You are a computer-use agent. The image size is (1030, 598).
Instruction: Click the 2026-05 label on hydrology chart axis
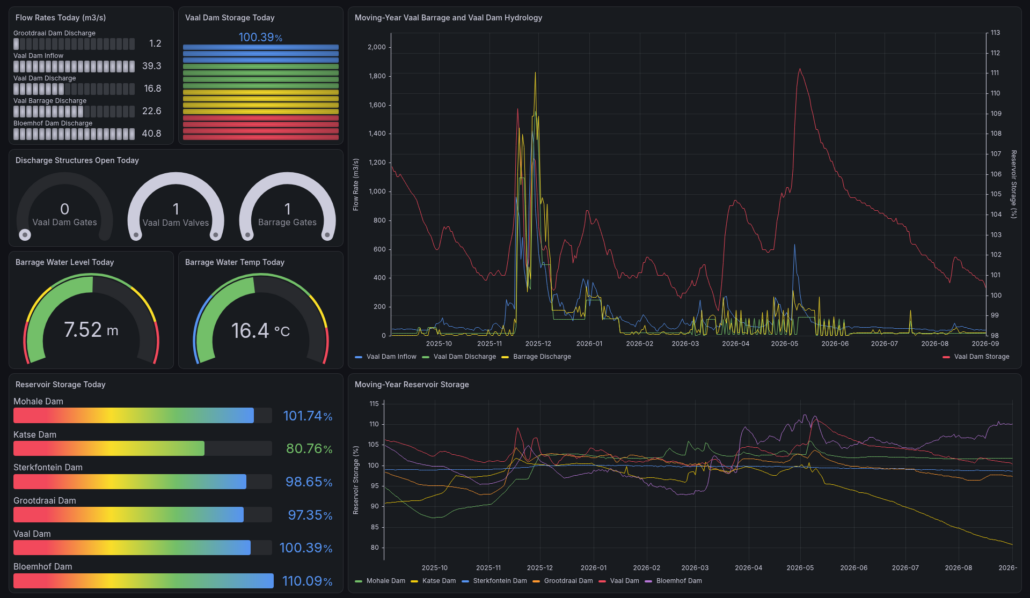click(784, 344)
